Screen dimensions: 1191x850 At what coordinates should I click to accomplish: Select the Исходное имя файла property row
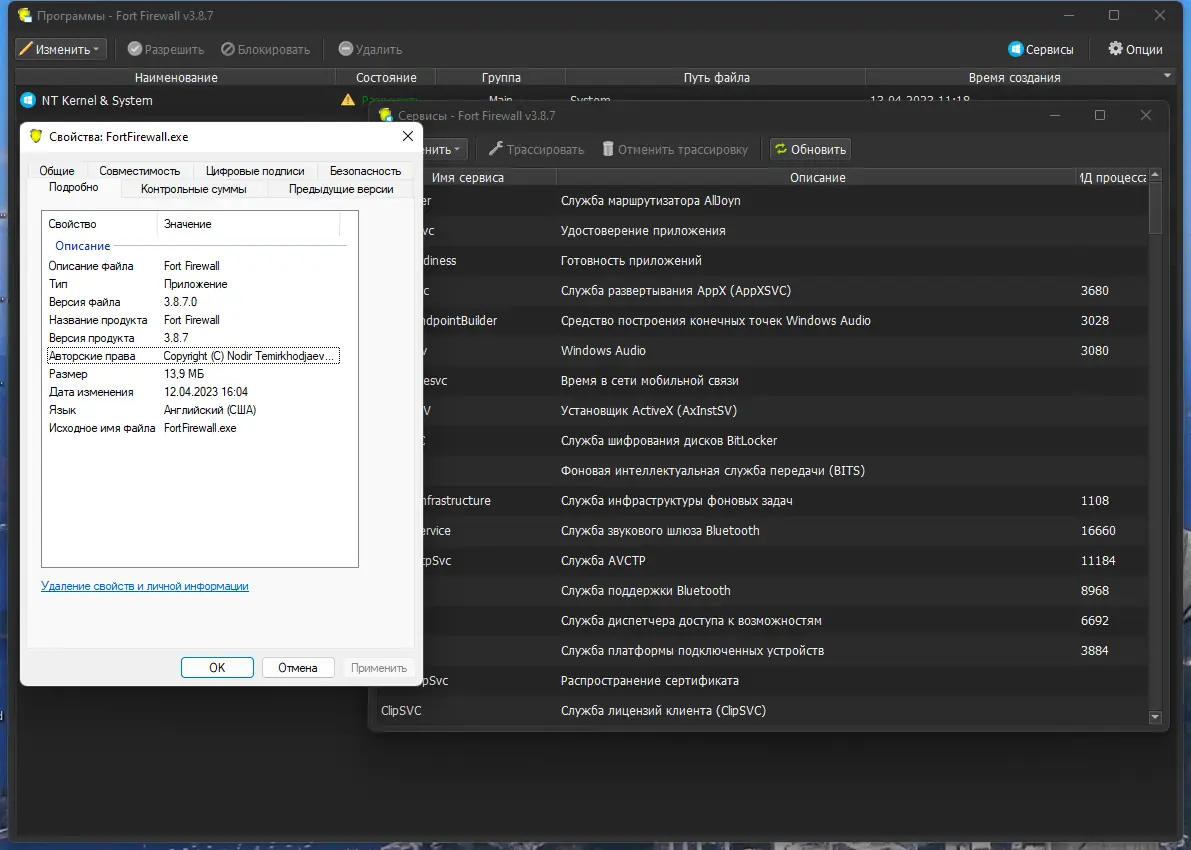(x=193, y=428)
